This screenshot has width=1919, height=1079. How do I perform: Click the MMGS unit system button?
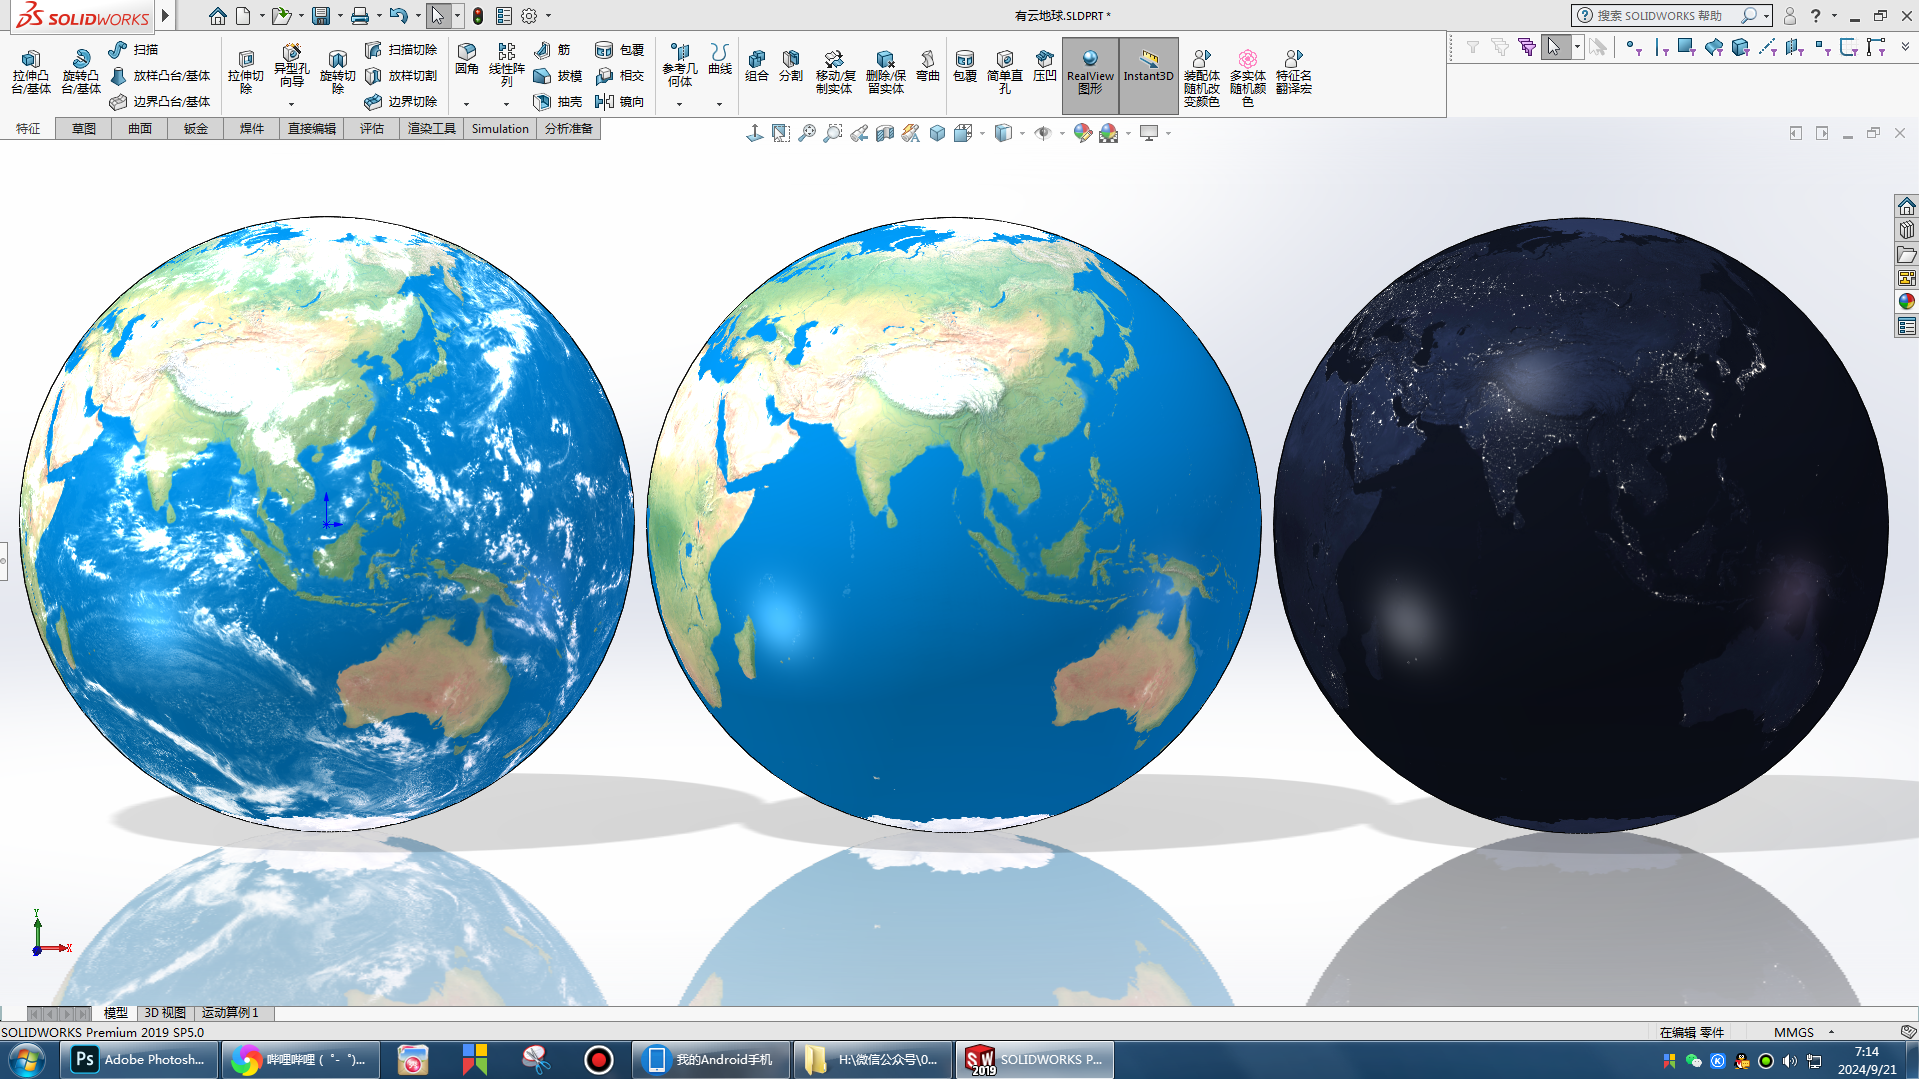point(1794,1033)
